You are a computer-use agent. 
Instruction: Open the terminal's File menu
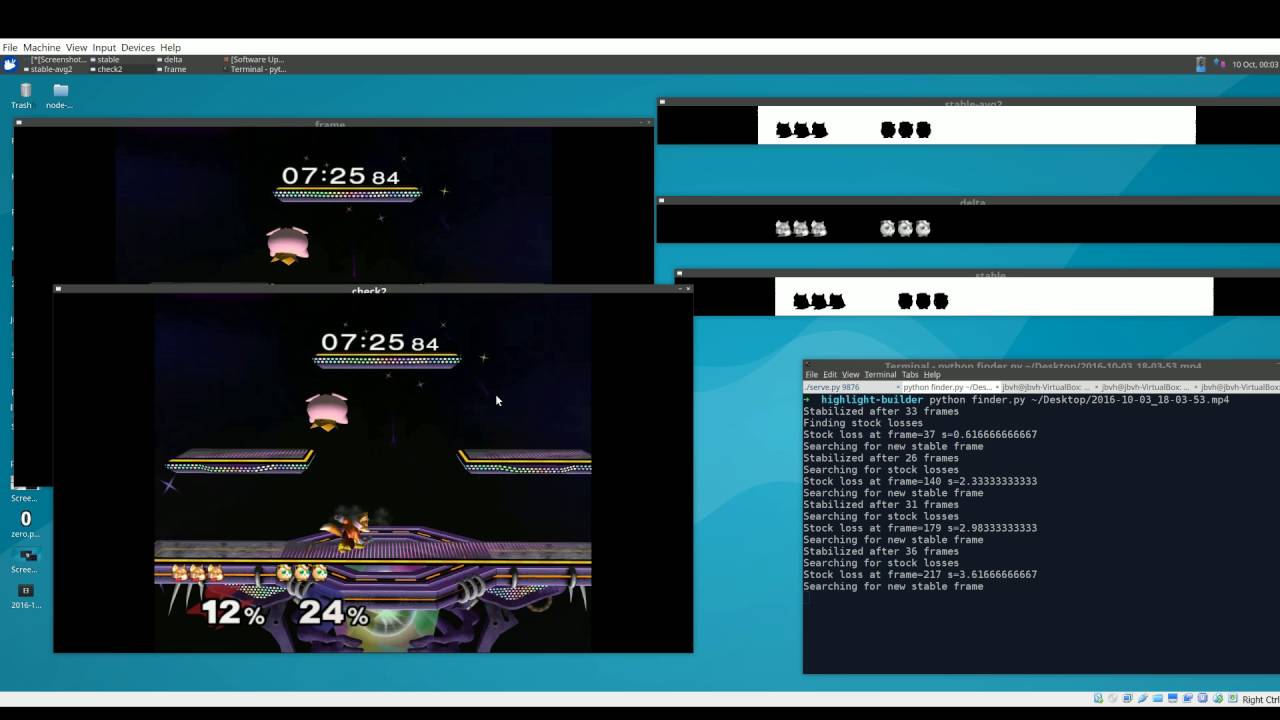pyautogui.click(x=812, y=374)
